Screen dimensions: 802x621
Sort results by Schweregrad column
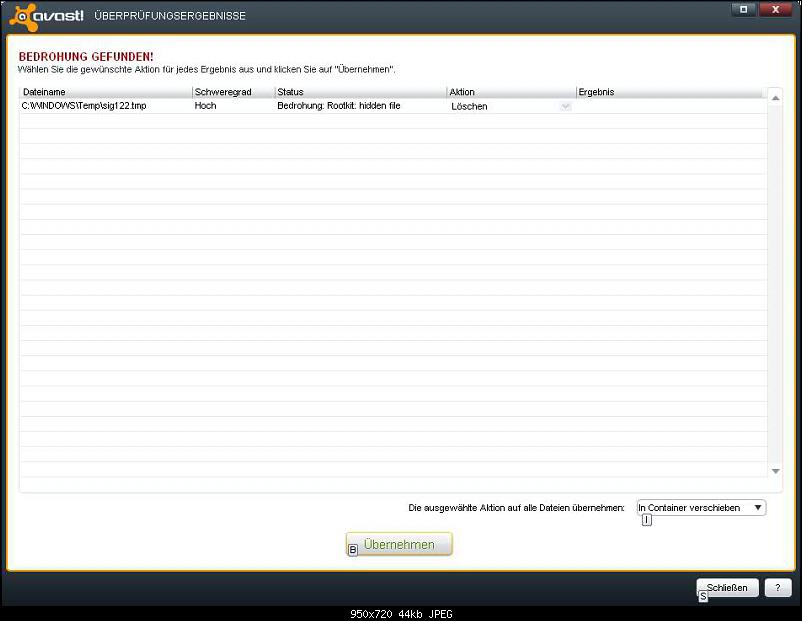tap(232, 92)
